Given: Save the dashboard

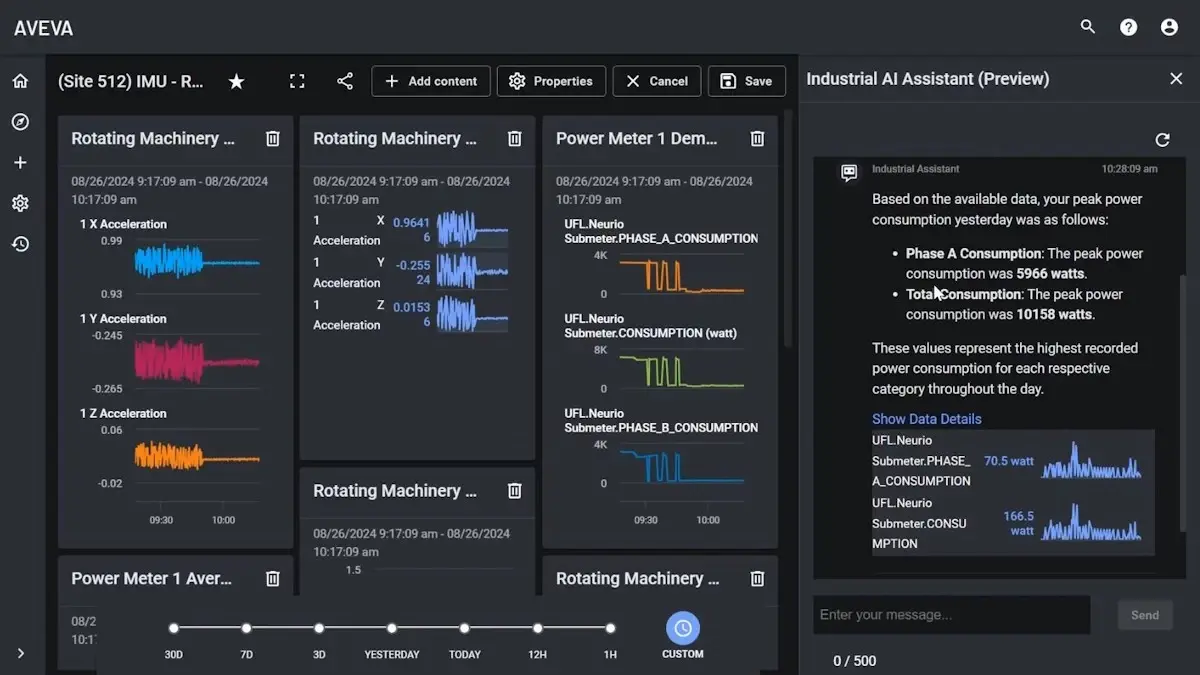Looking at the screenshot, I should 746,81.
